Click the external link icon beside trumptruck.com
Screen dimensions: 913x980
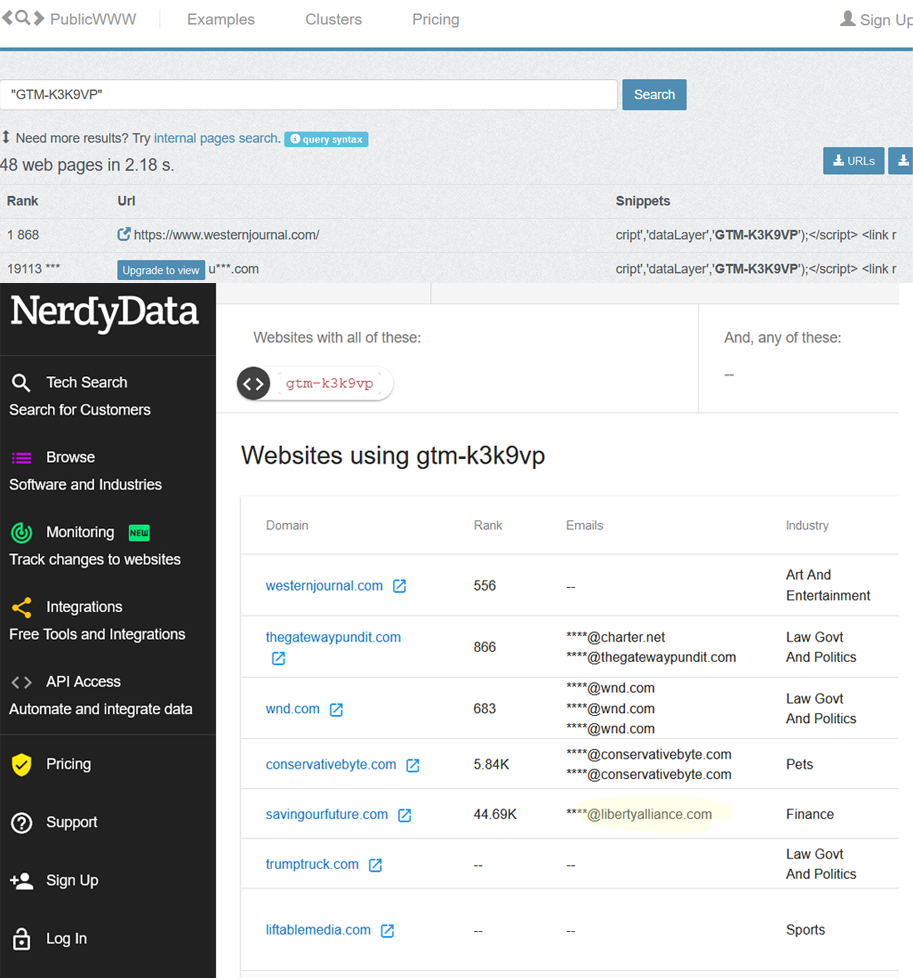click(375, 865)
